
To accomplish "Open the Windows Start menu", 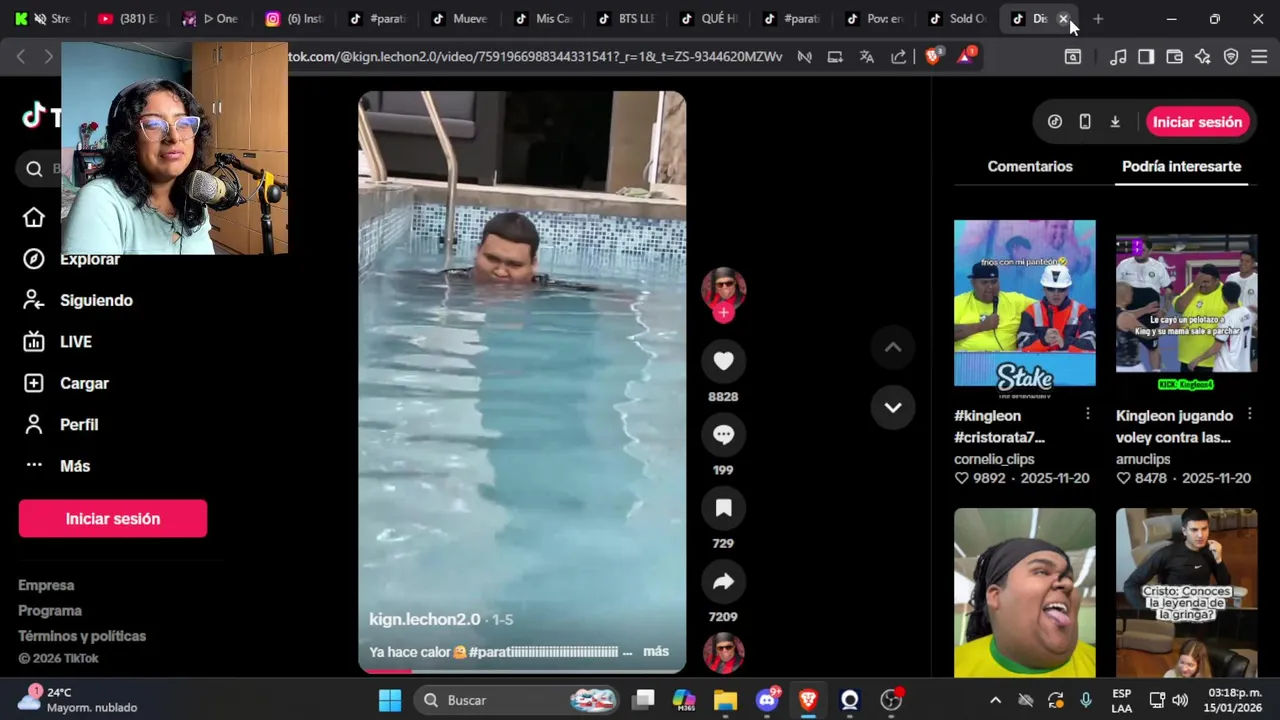I will (x=390, y=700).
